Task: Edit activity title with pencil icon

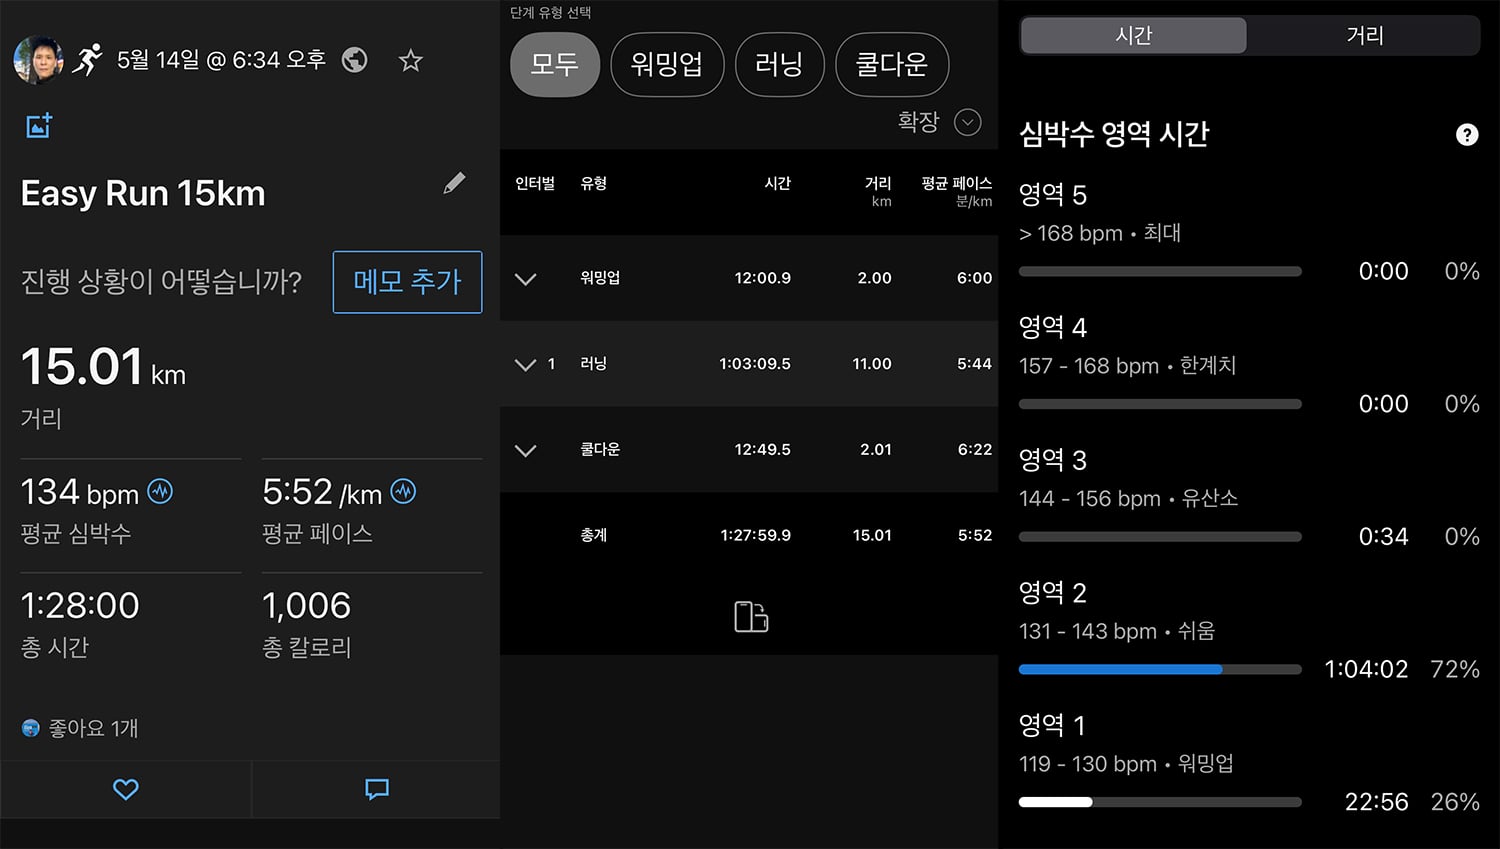Action: pos(454,183)
